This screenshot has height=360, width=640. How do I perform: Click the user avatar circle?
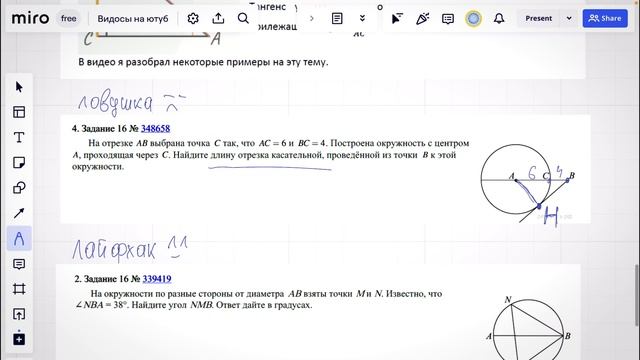473,18
